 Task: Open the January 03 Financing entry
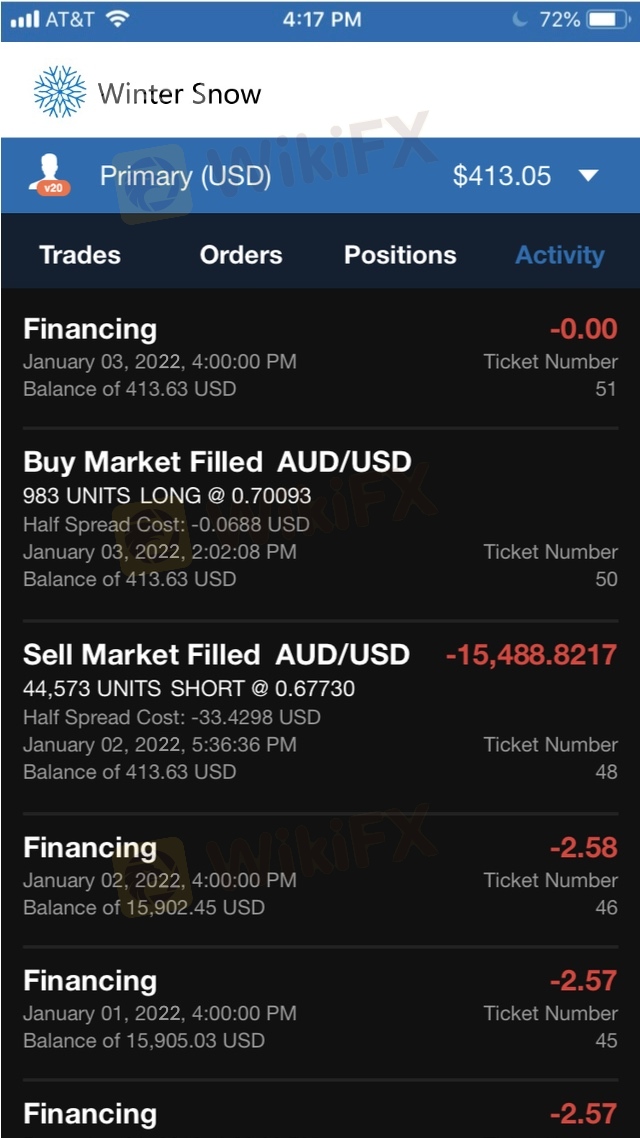click(x=90, y=329)
